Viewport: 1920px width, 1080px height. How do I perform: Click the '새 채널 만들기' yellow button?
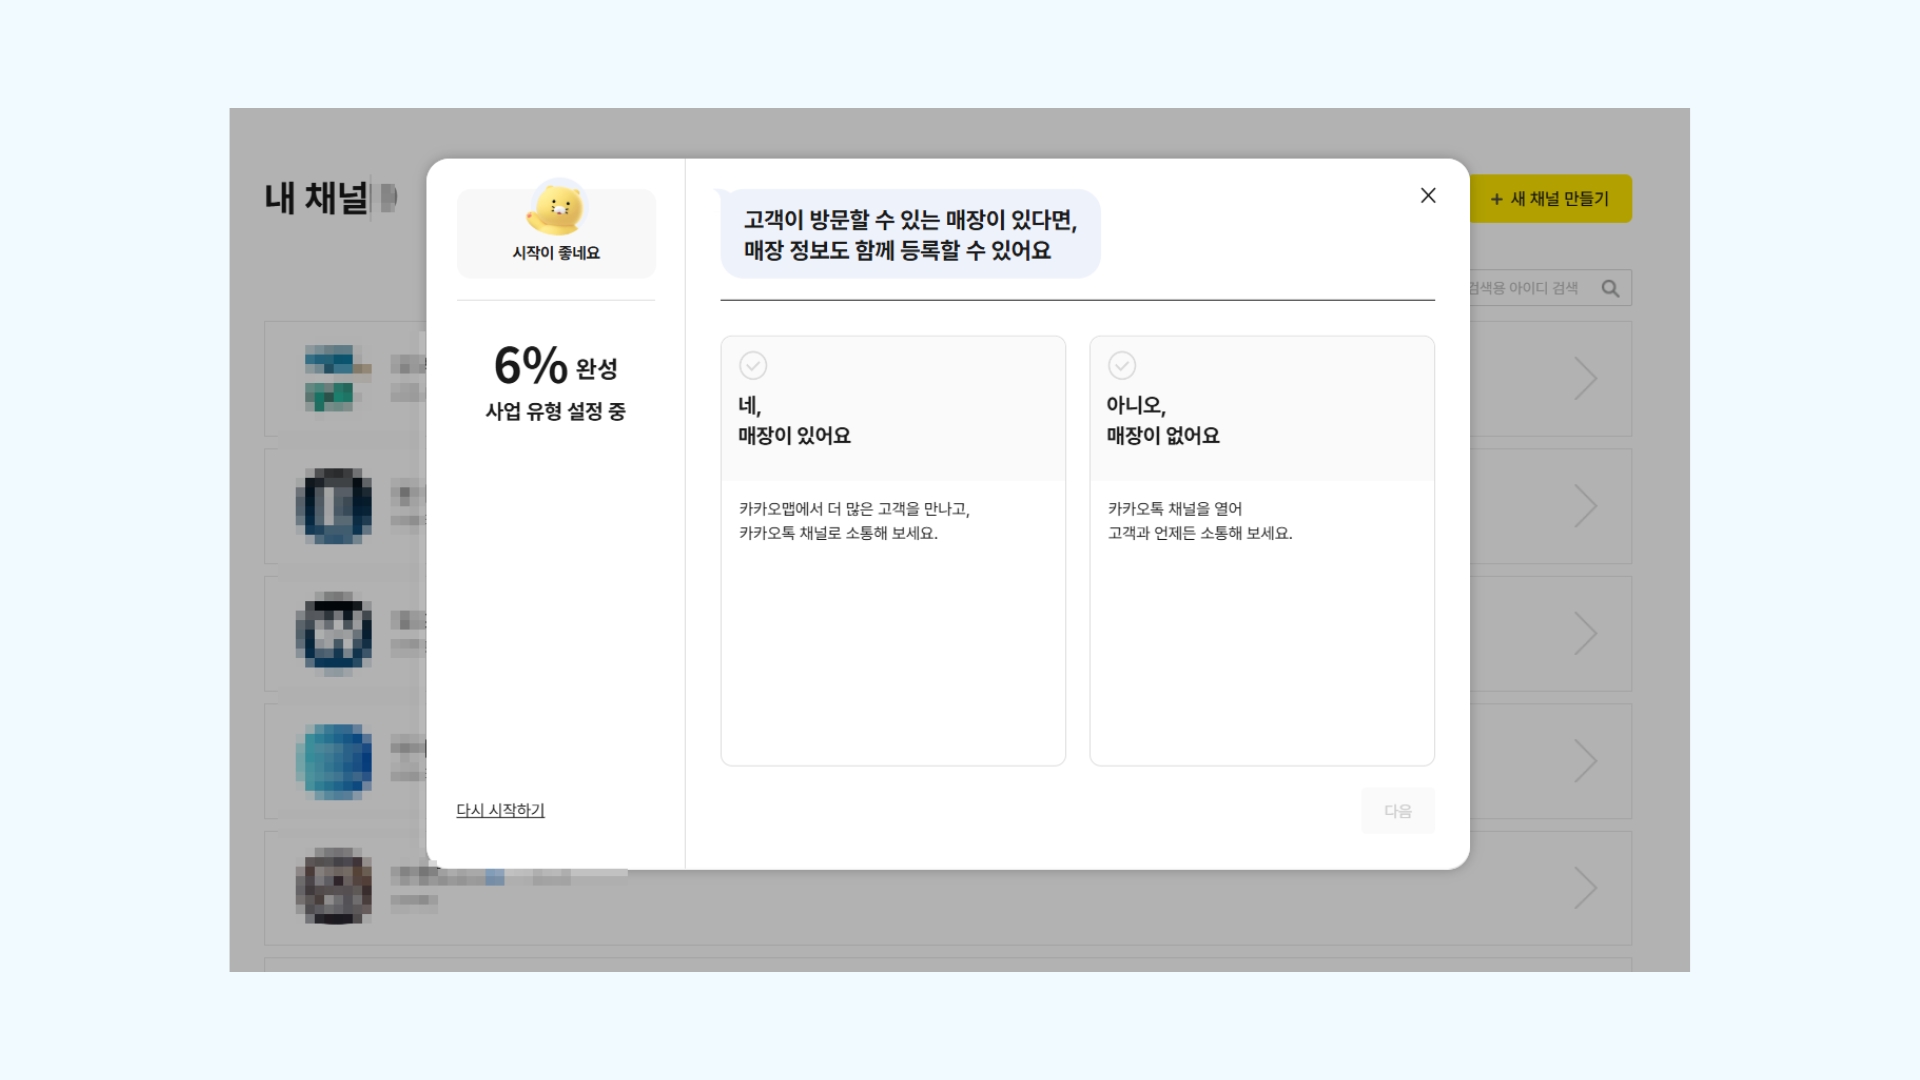click(1550, 199)
